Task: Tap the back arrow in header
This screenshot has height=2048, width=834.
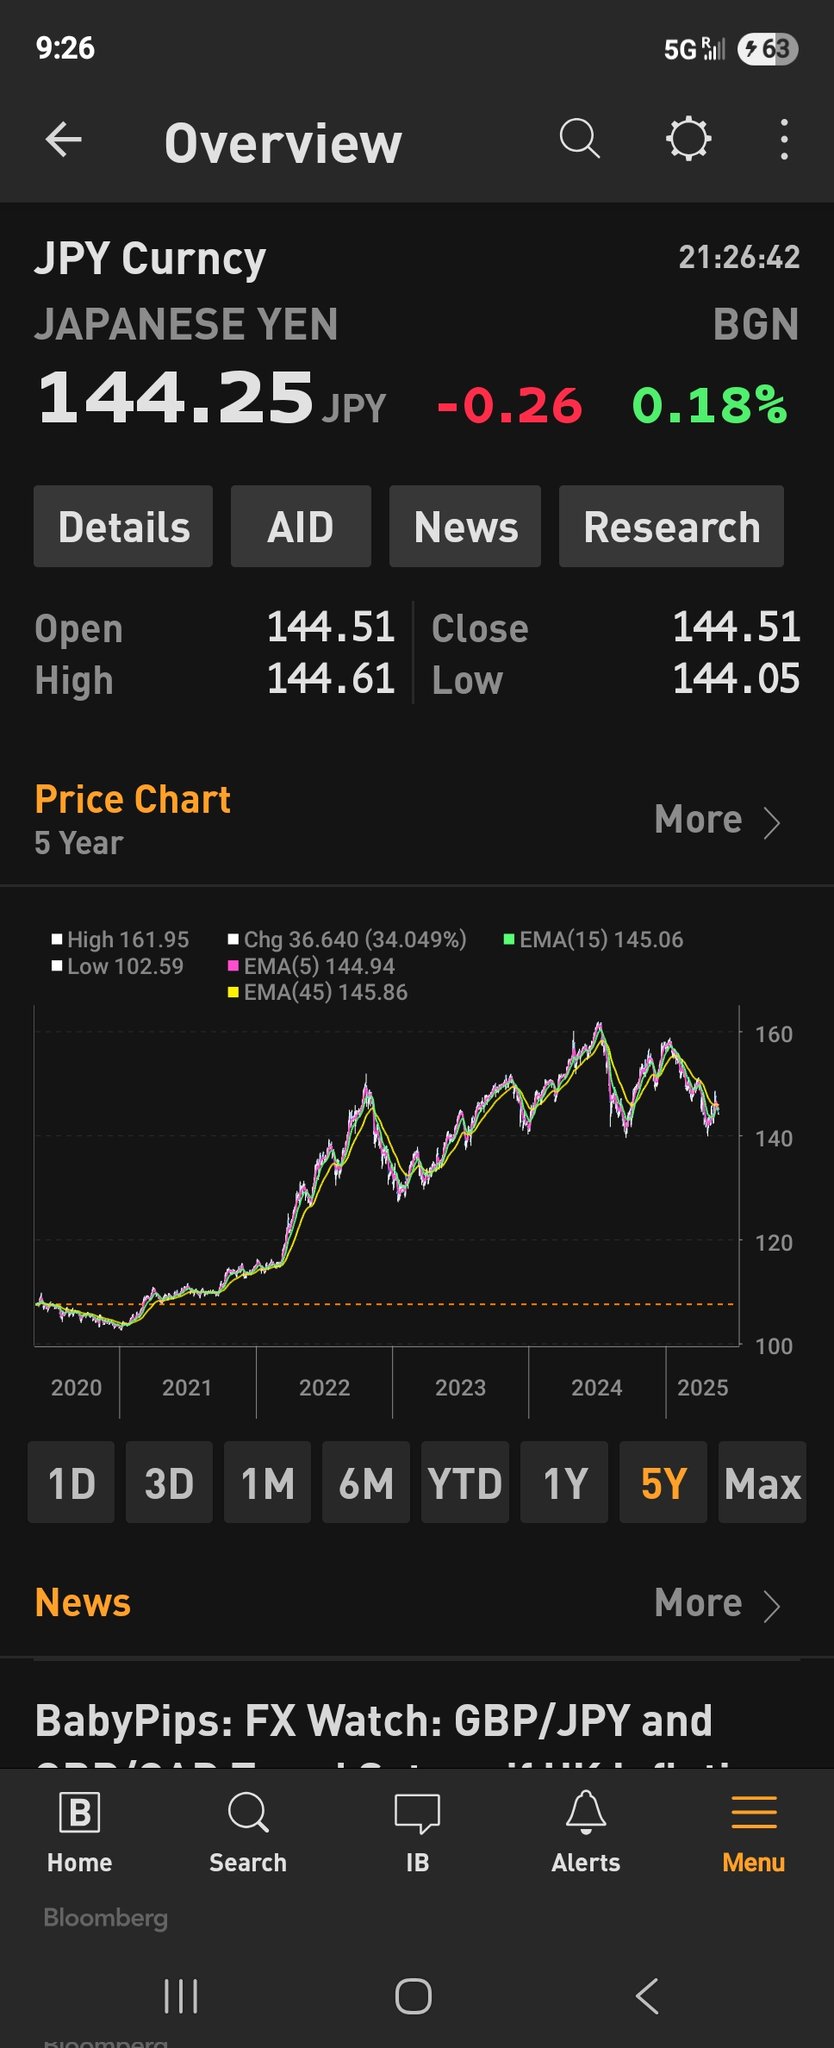Action: pyautogui.click(x=64, y=140)
